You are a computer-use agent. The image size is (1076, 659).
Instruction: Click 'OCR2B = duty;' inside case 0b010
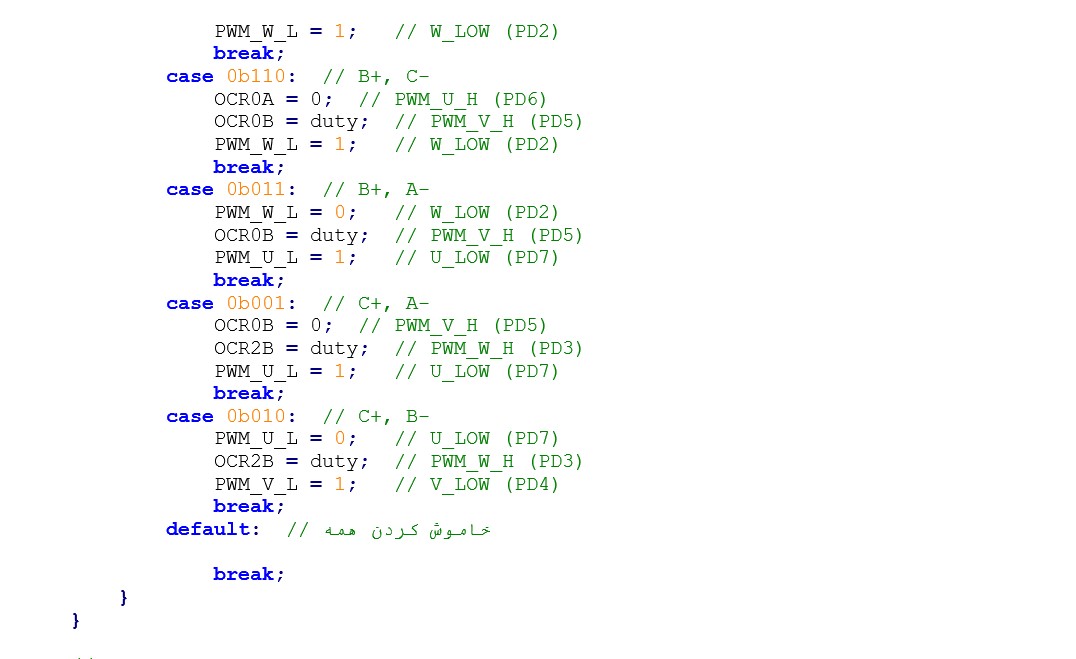(291, 461)
